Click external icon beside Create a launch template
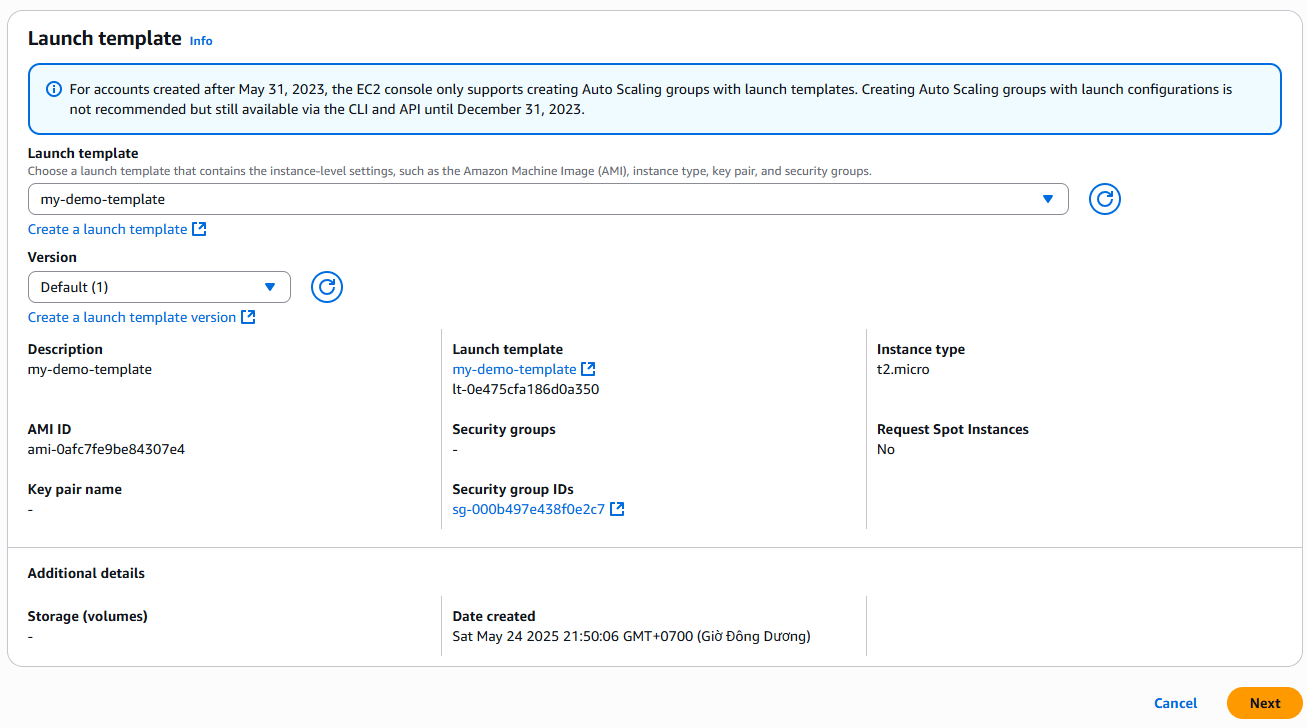This screenshot has width=1307, height=728. pos(199,229)
